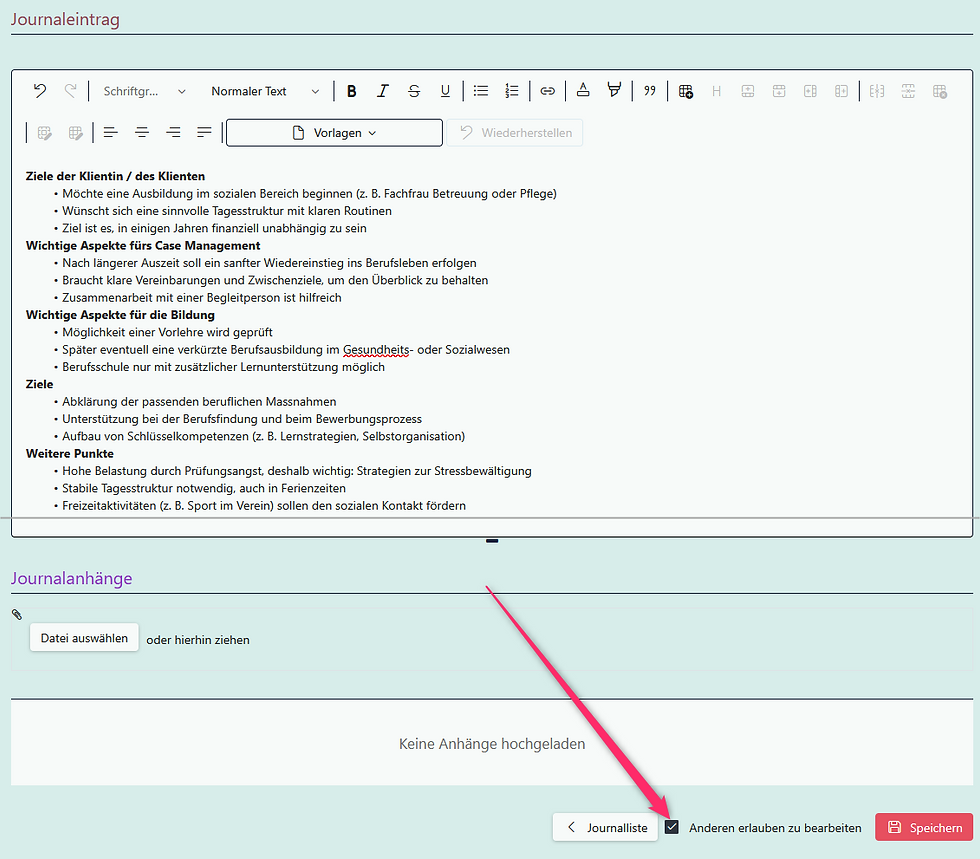Open the Normaler Text style dropdown
This screenshot has width=980, height=859.
tap(265, 91)
